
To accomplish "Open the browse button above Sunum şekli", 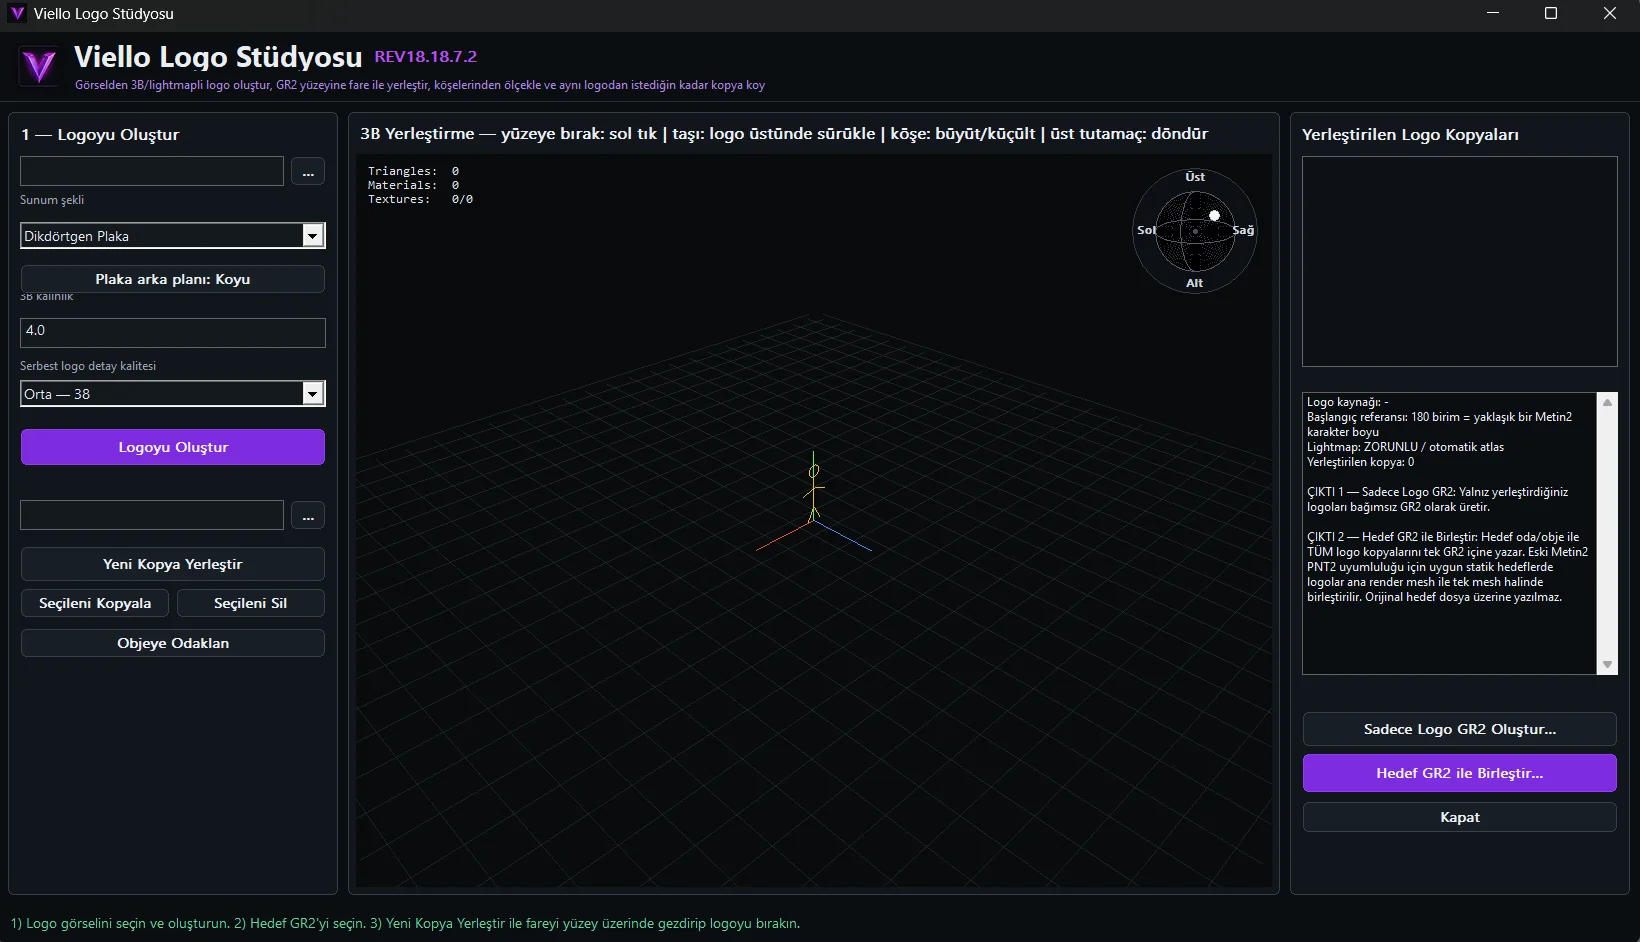I will (x=308, y=172).
